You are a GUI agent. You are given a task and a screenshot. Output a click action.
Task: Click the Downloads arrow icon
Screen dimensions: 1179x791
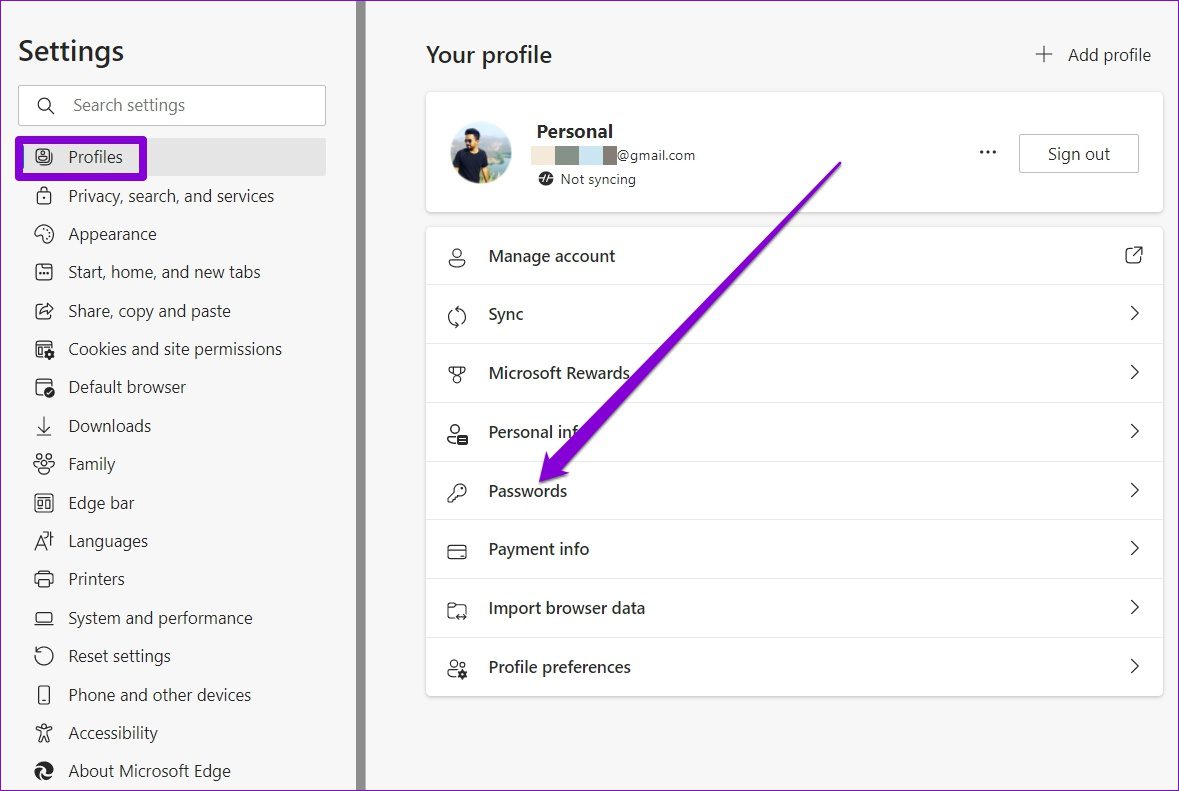[44, 426]
